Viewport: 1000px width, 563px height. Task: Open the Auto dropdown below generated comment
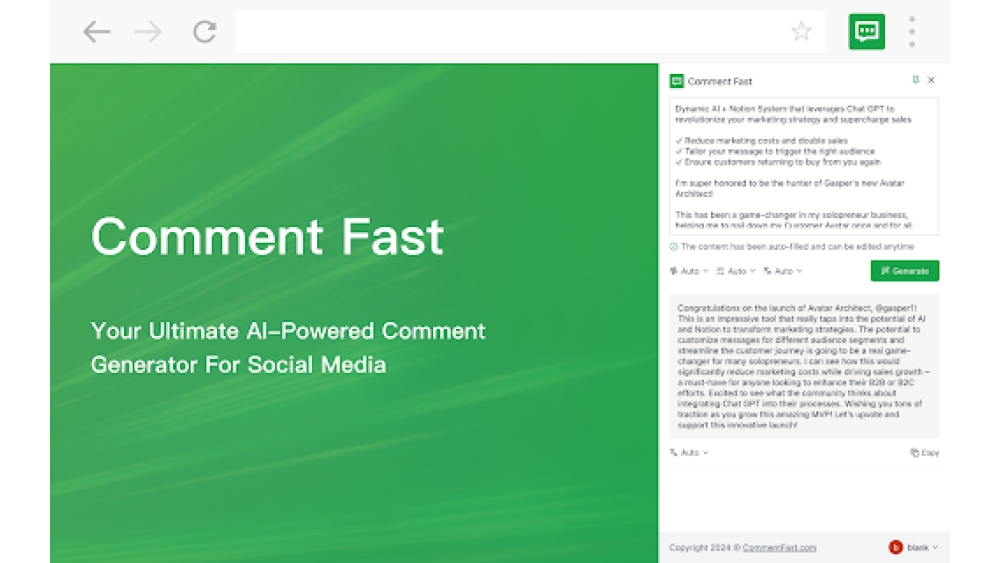pos(689,453)
